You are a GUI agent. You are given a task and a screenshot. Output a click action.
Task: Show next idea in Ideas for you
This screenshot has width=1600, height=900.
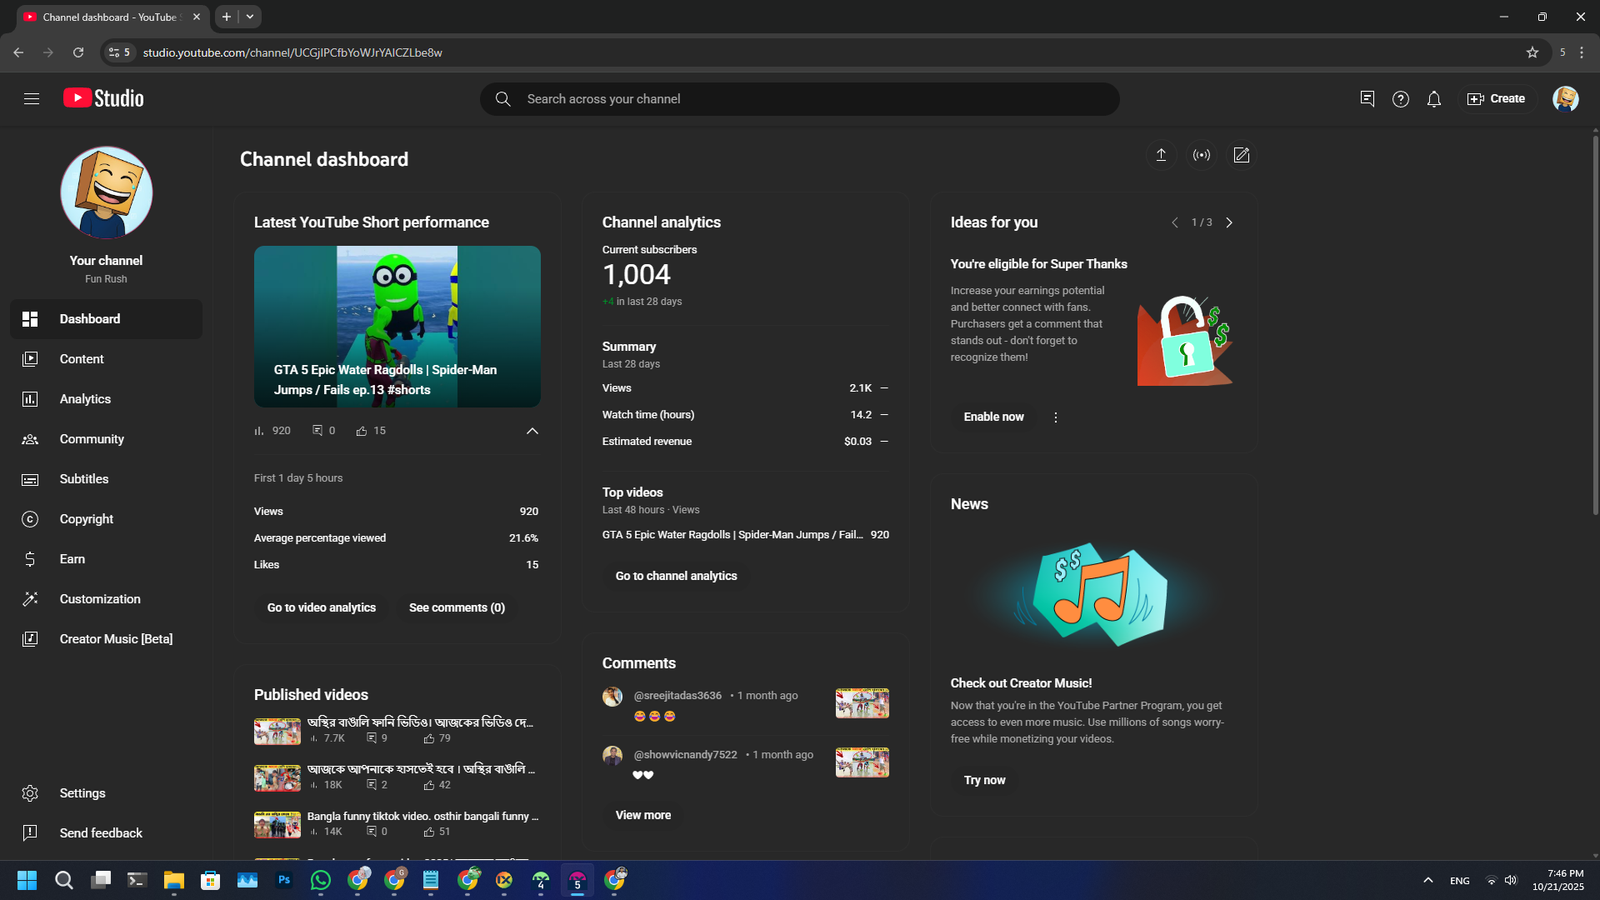pyautogui.click(x=1229, y=223)
